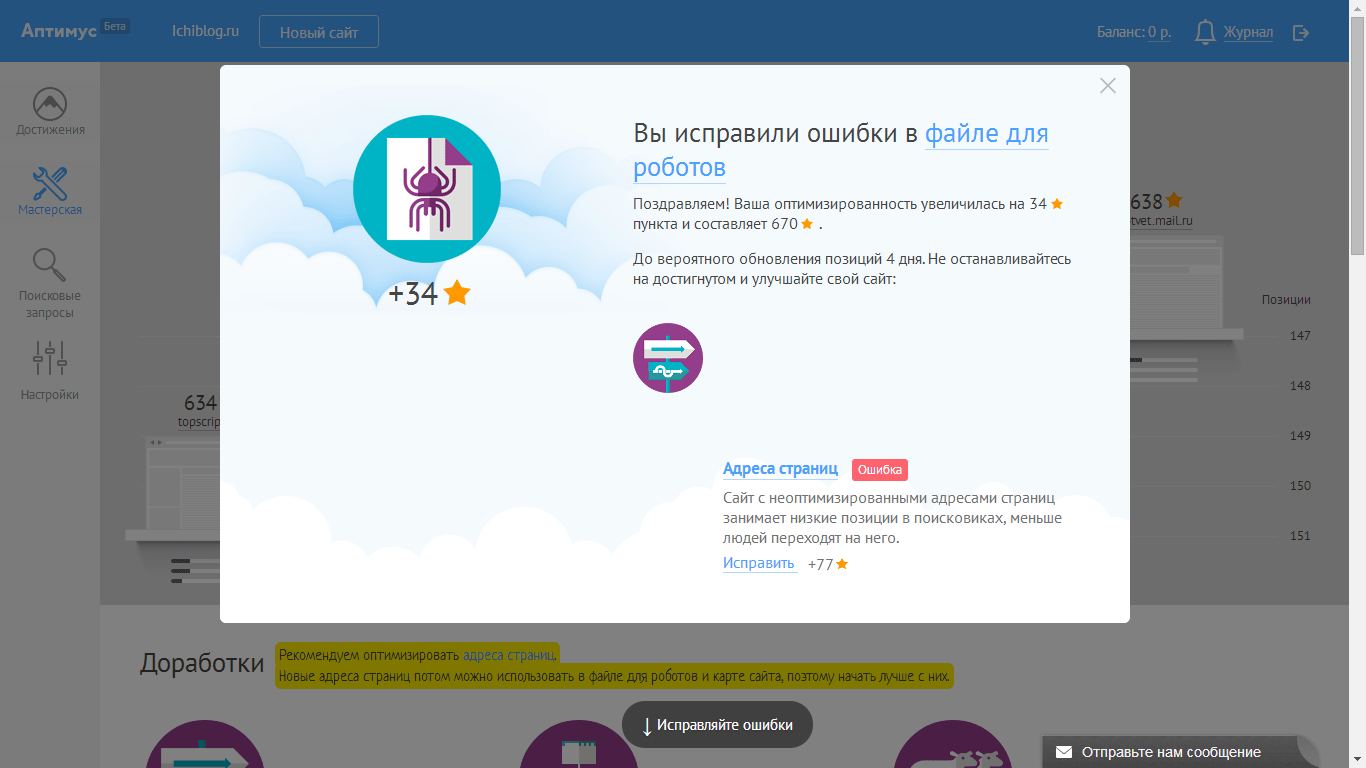
Task: Click the Доработки heading
Action: tap(202, 663)
